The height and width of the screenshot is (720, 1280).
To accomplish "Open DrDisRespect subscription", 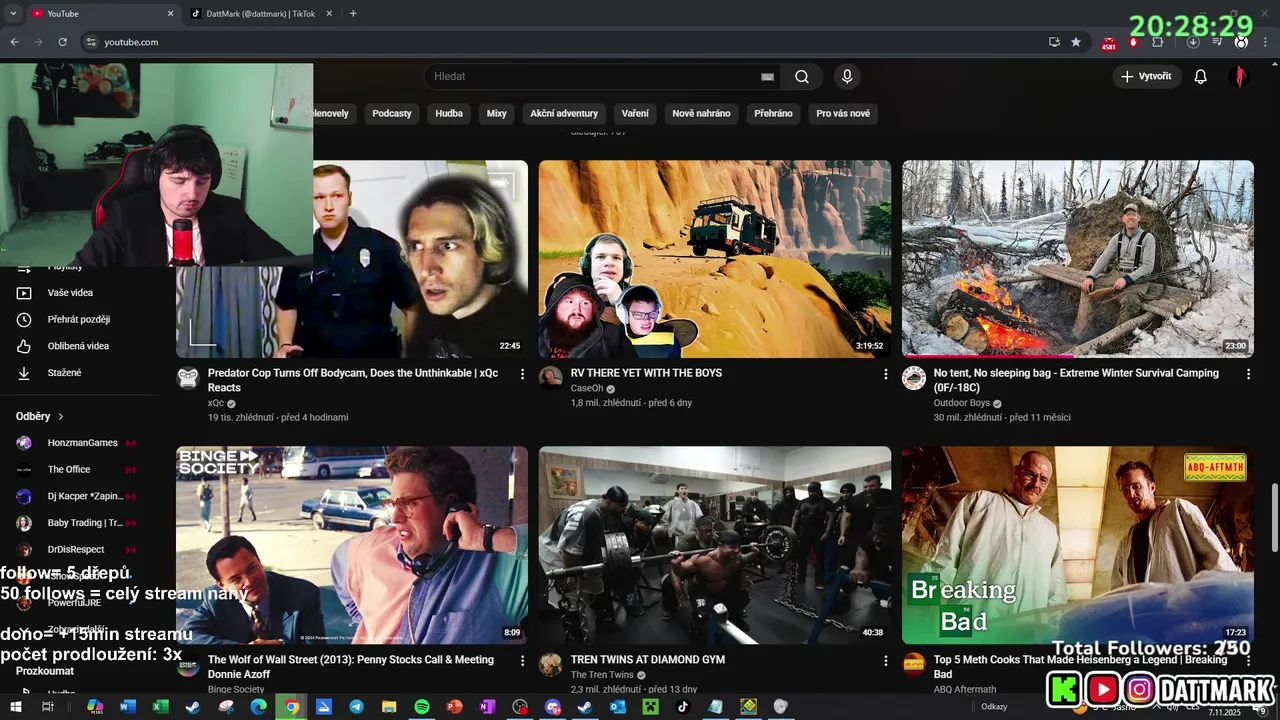I will tap(76, 549).
